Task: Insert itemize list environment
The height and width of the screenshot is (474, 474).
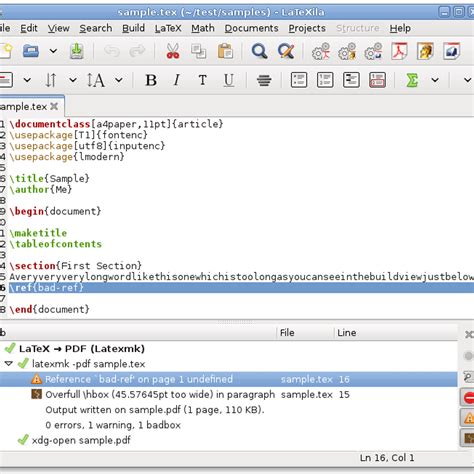Action: tap(299, 80)
